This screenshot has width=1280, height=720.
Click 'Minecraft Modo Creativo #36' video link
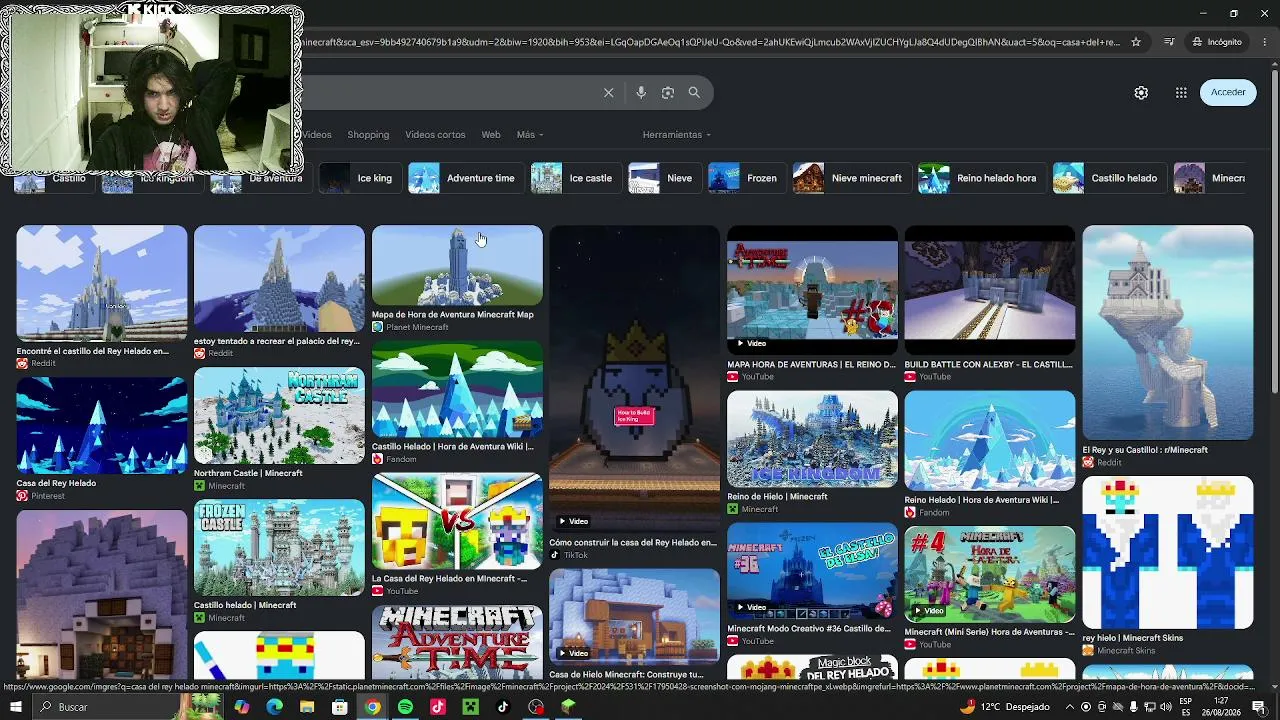809,628
